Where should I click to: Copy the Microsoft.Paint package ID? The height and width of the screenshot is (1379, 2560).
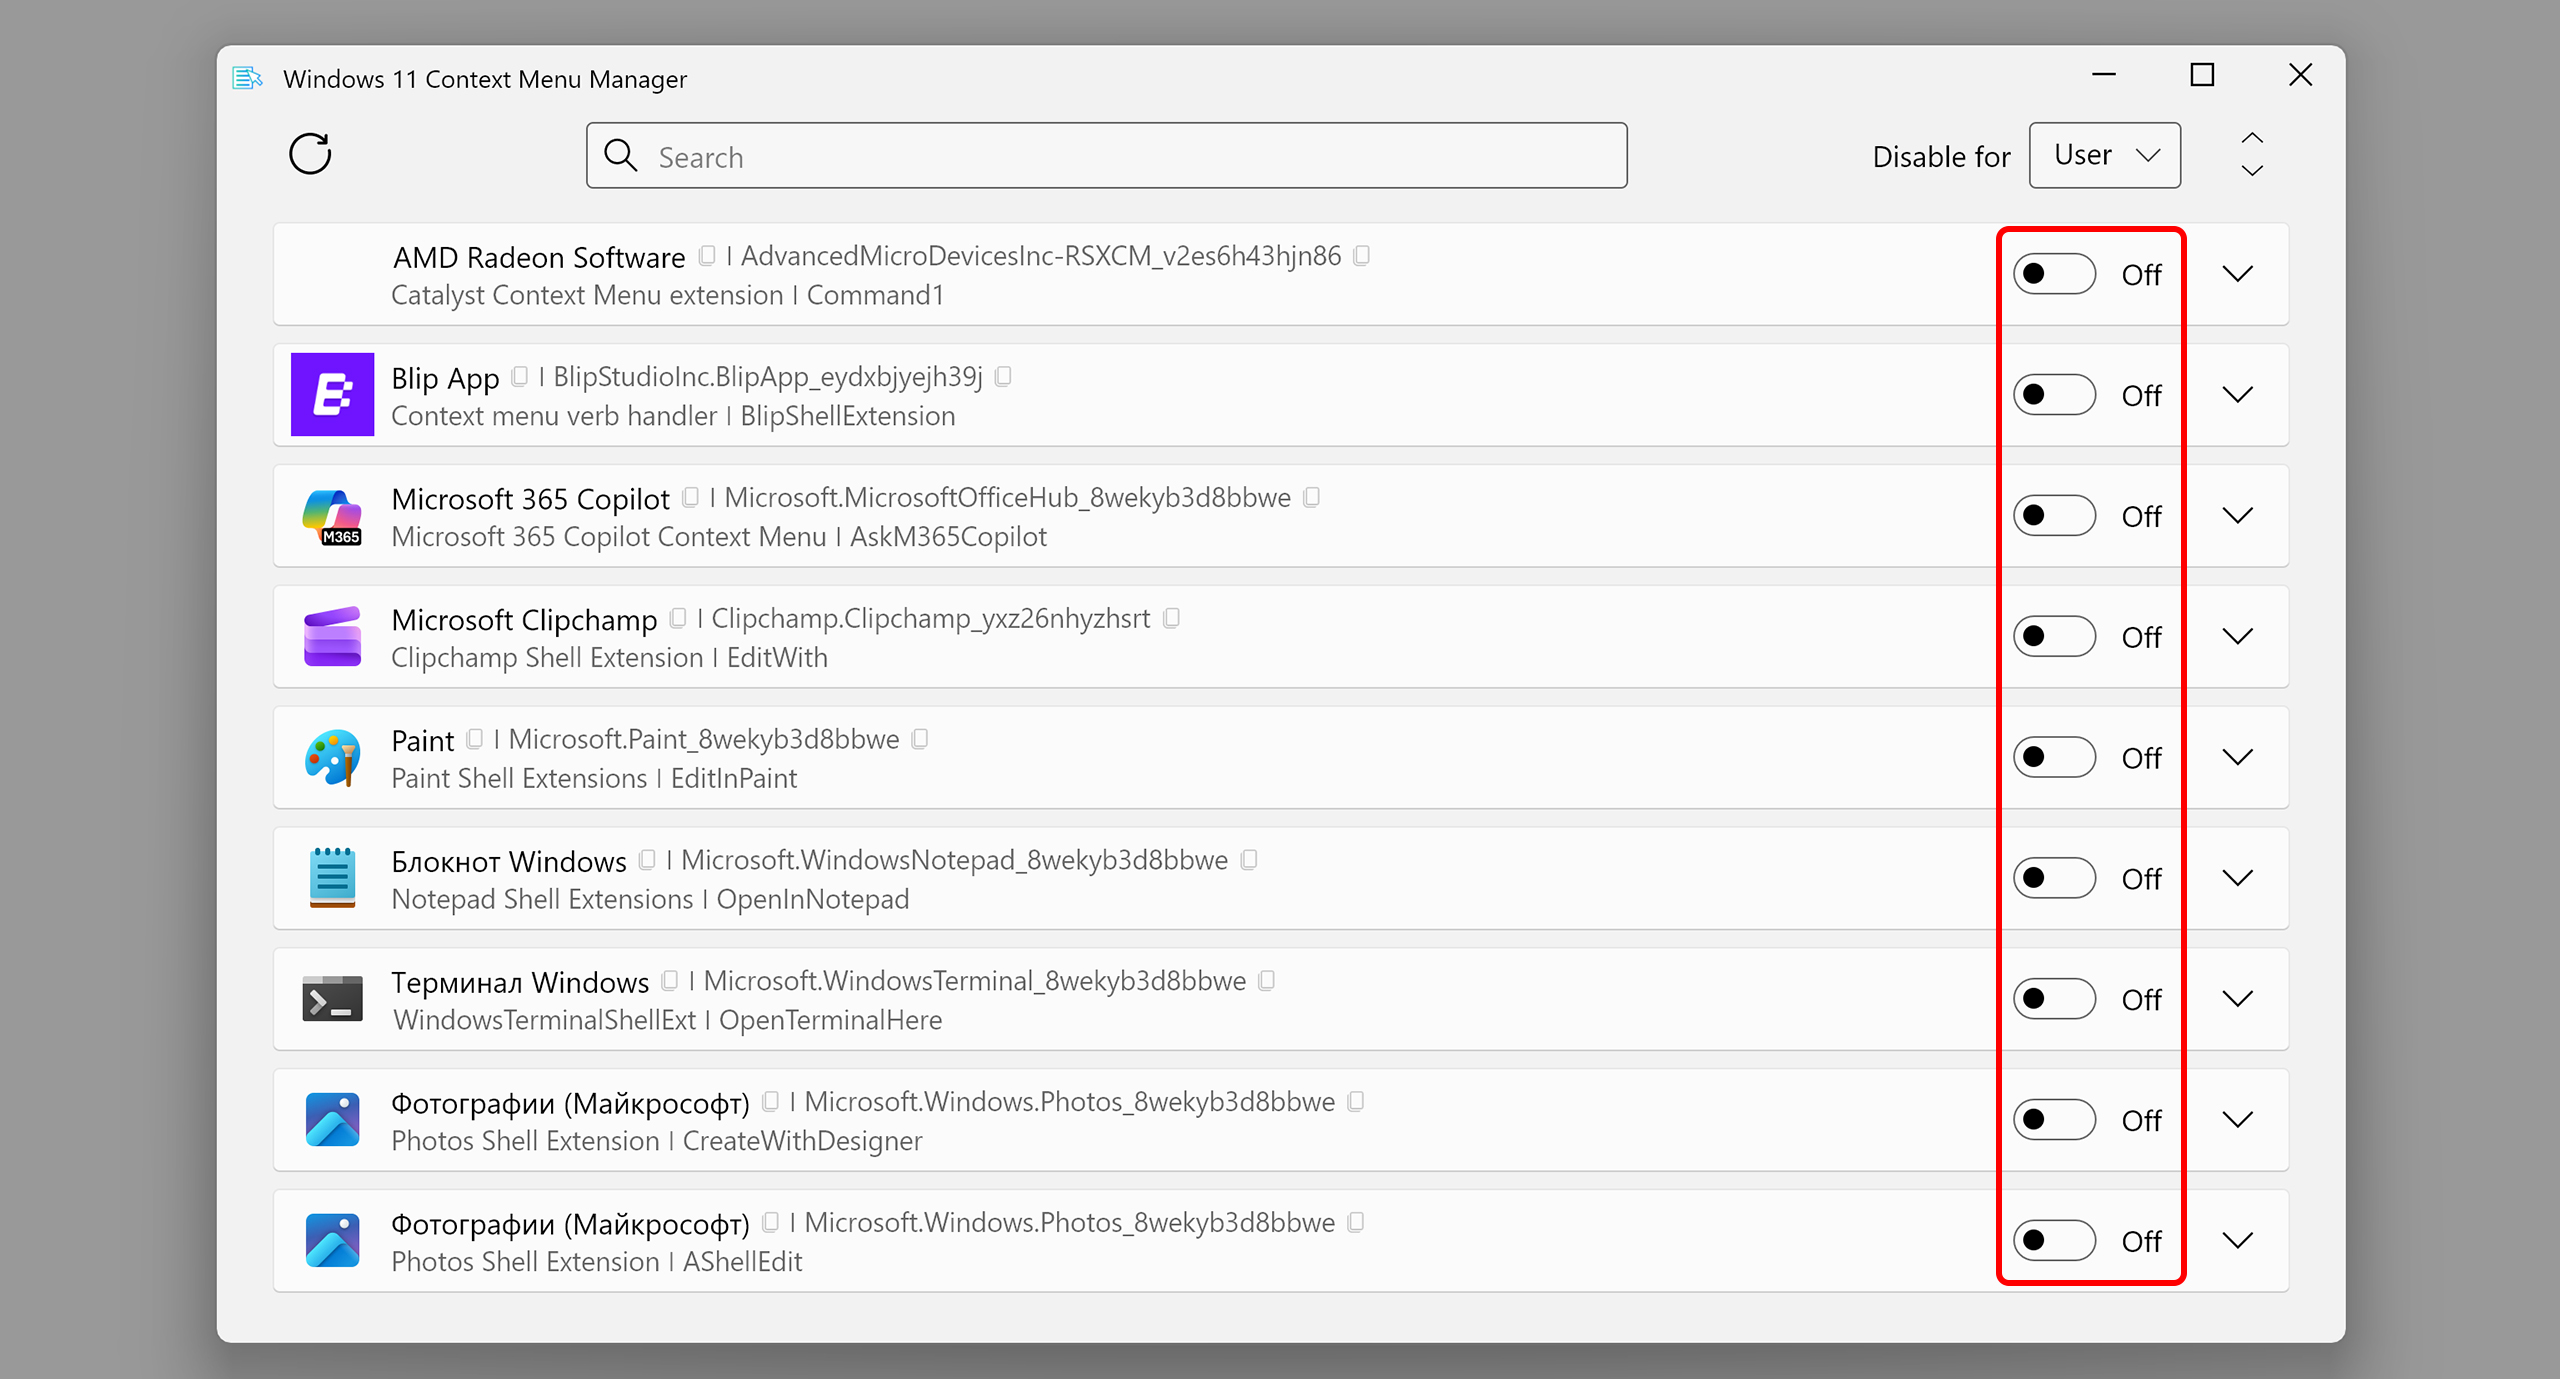pyautogui.click(x=919, y=739)
